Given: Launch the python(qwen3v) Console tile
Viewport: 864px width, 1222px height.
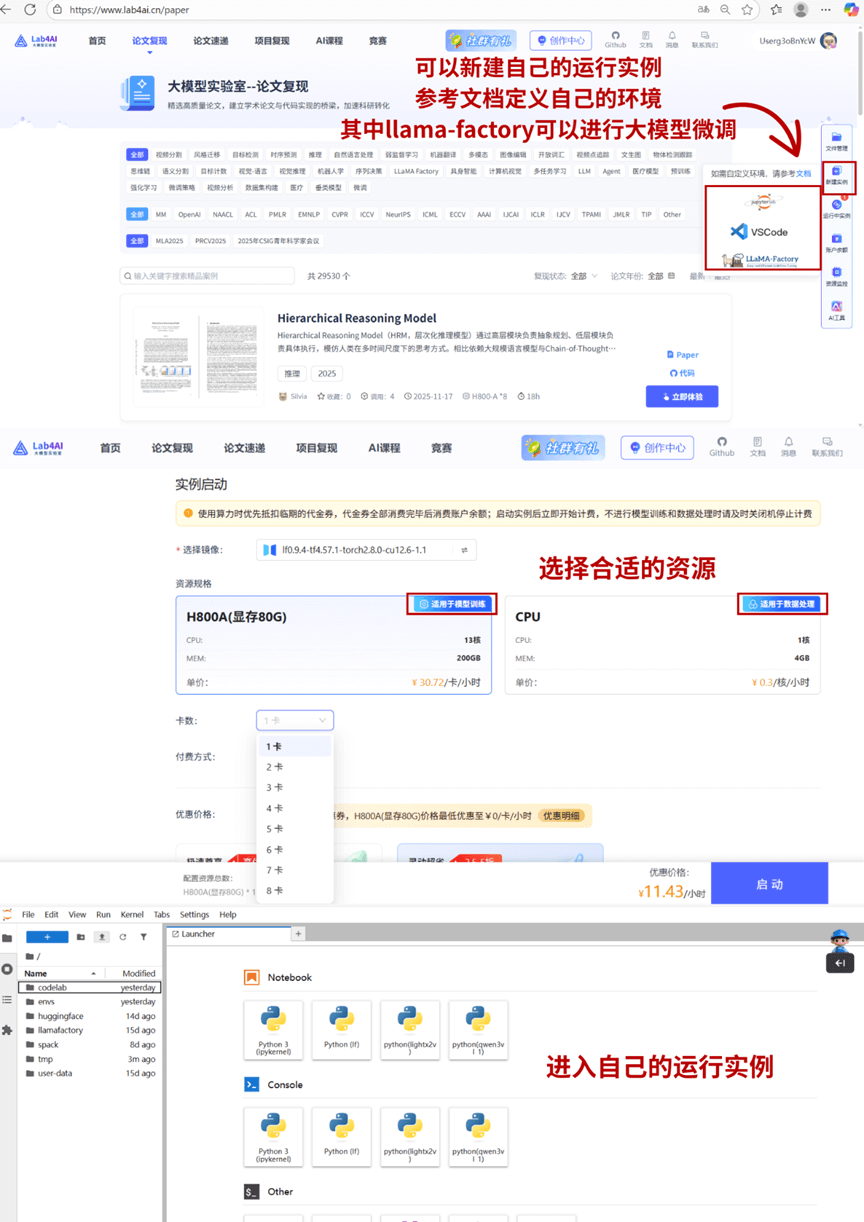Looking at the screenshot, I should pyautogui.click(x=478, y=1137).
